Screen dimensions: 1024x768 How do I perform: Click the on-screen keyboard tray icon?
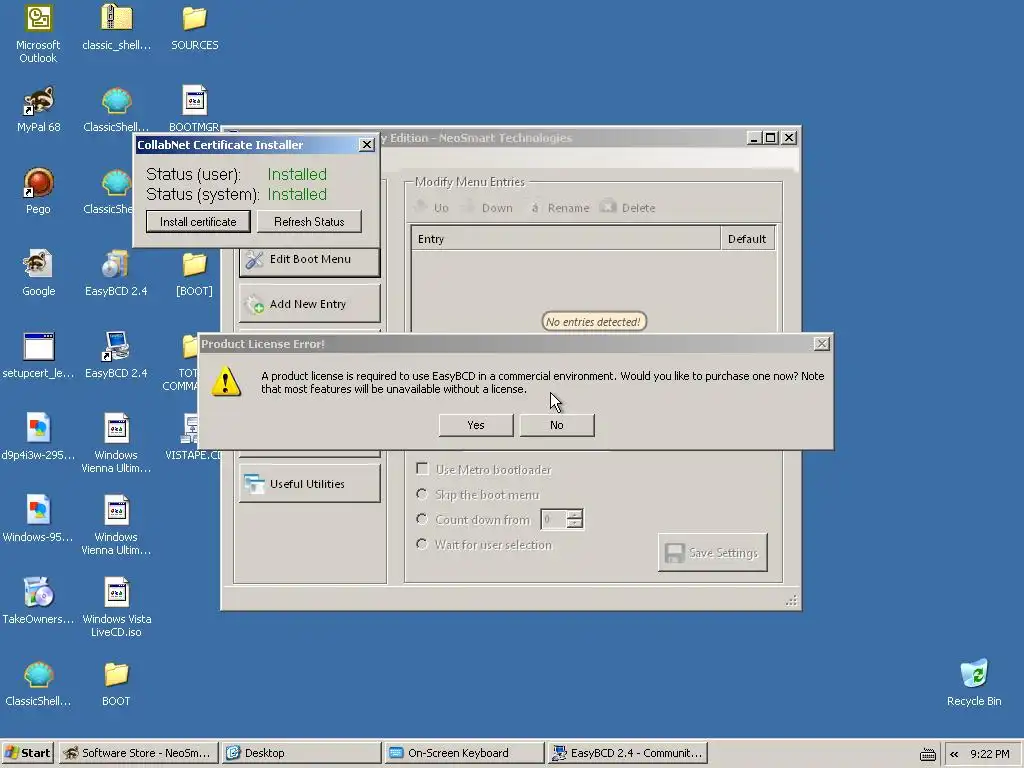tap(927, 754)
